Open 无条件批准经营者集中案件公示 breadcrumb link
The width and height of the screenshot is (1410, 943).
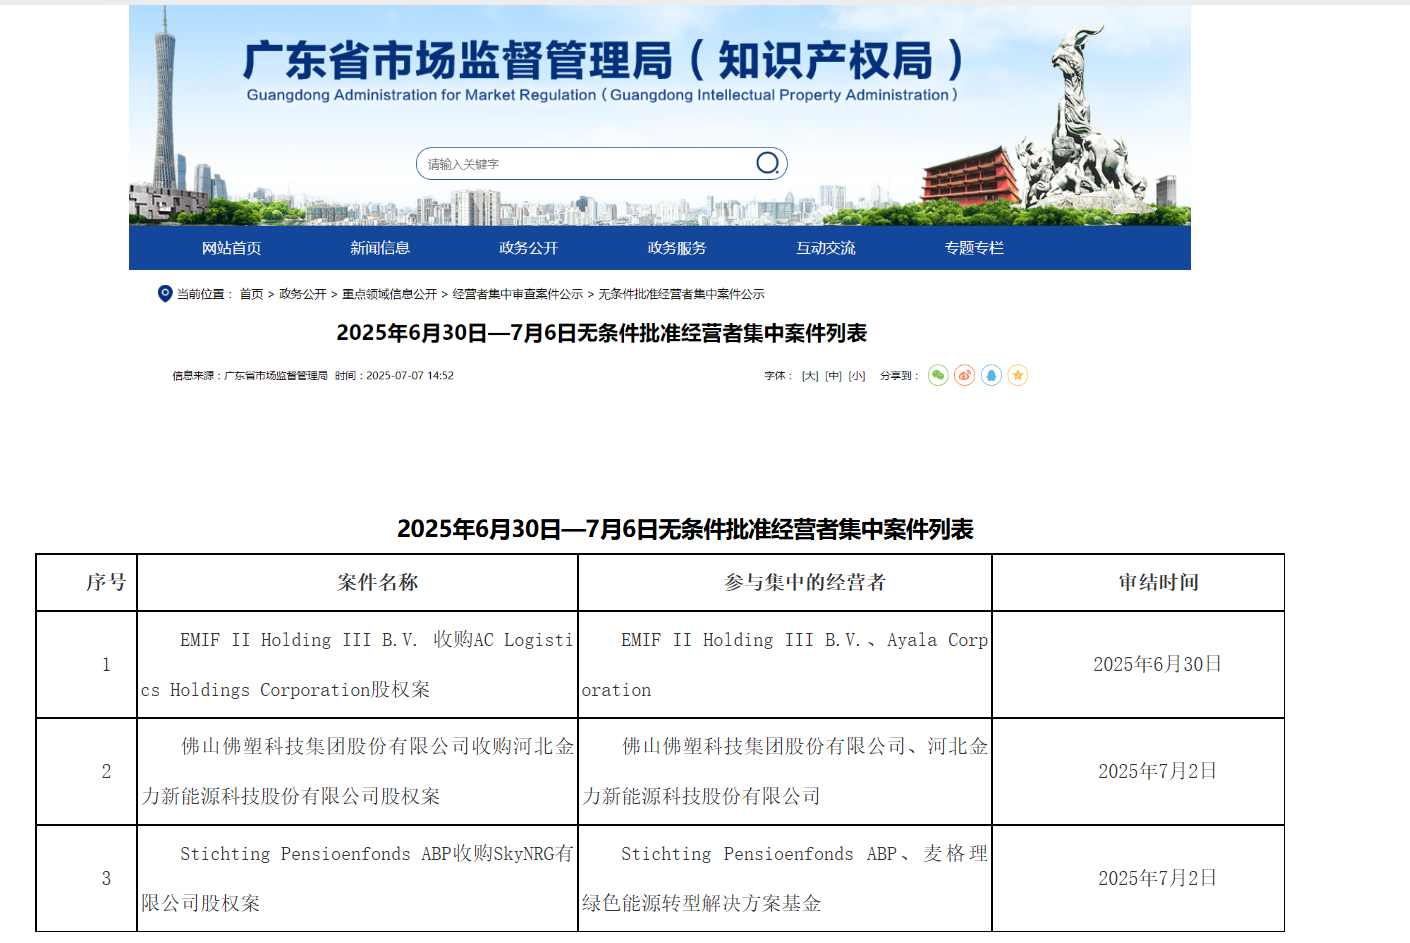[x=681, y=294]
